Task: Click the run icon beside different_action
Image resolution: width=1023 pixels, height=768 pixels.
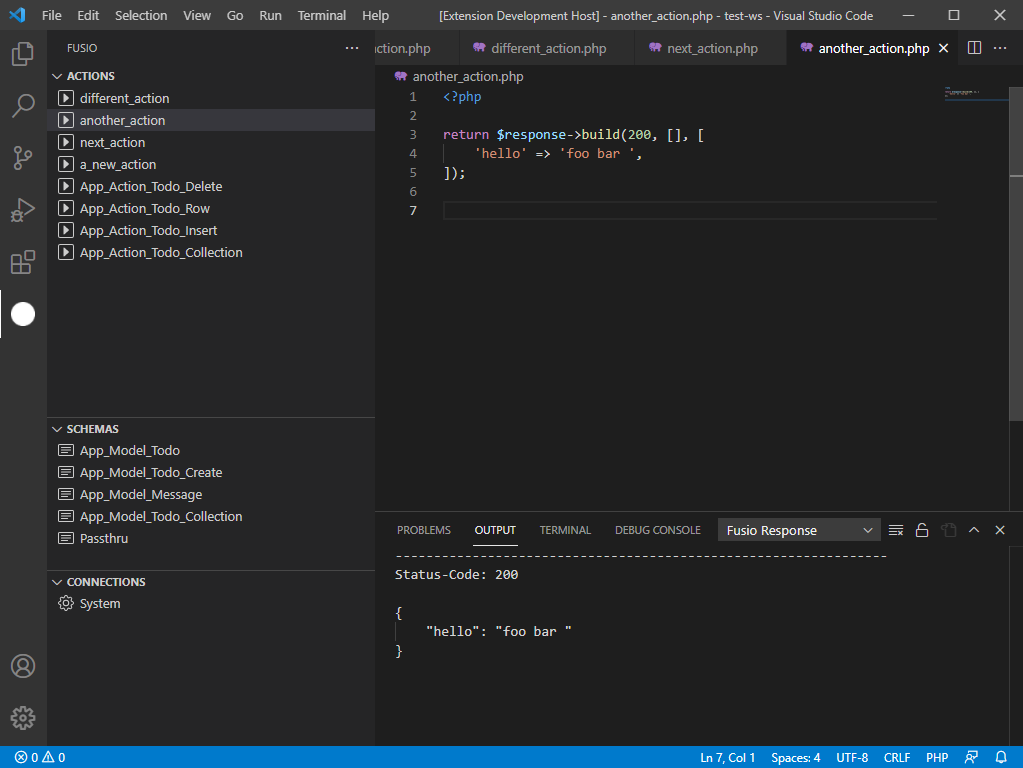Action: (65, 98)
